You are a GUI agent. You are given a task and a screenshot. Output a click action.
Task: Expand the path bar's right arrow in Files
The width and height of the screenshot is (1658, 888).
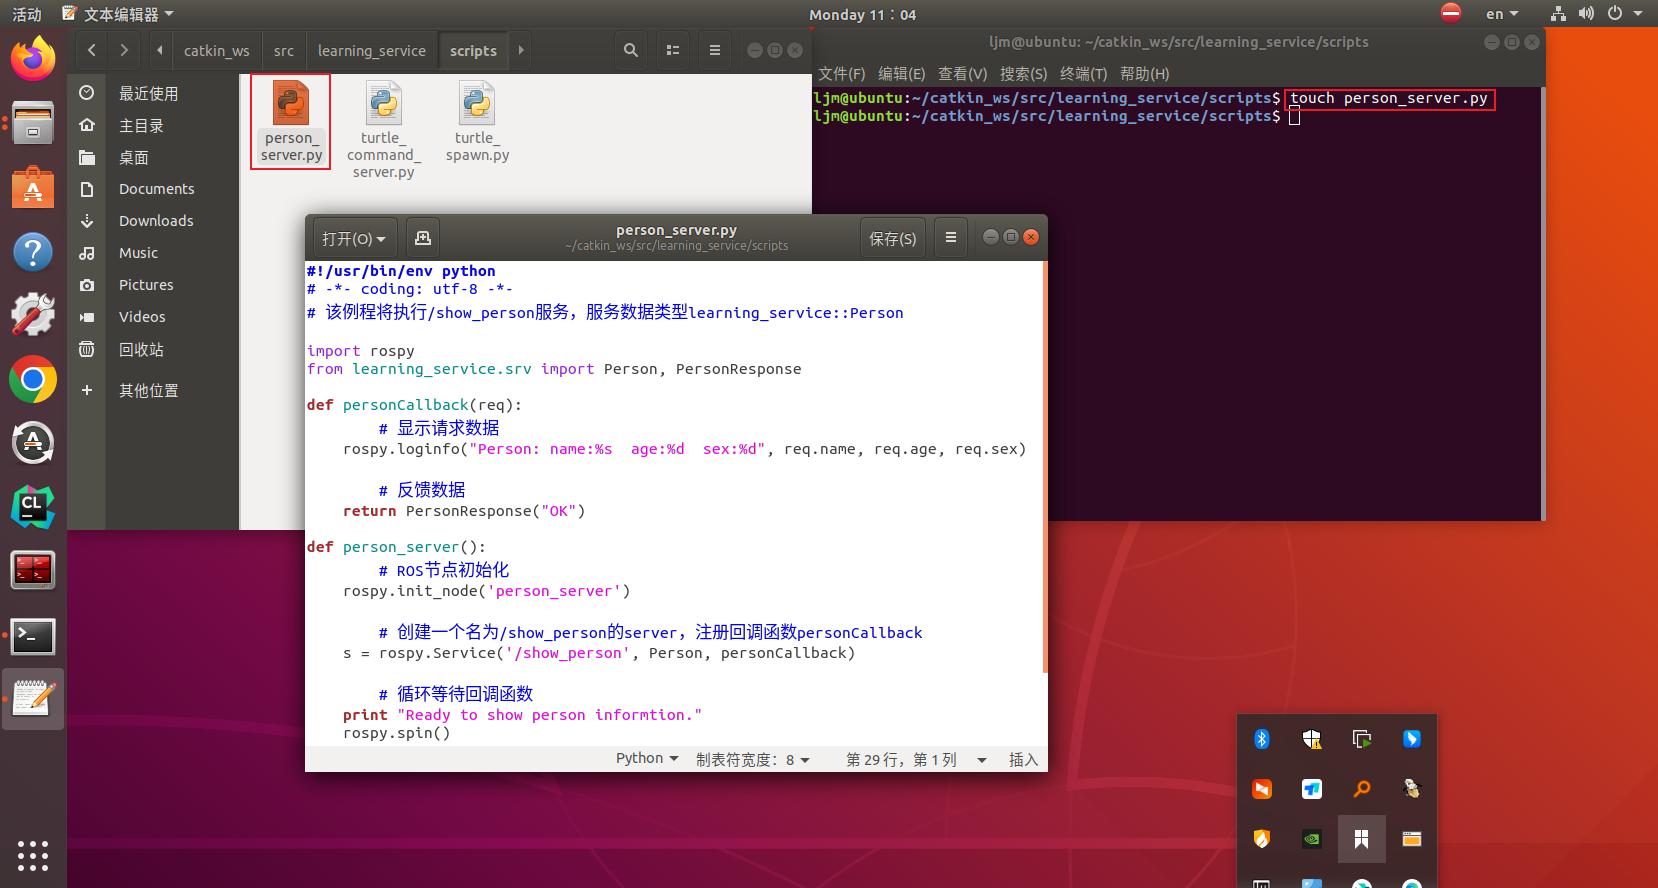point(521,50)
